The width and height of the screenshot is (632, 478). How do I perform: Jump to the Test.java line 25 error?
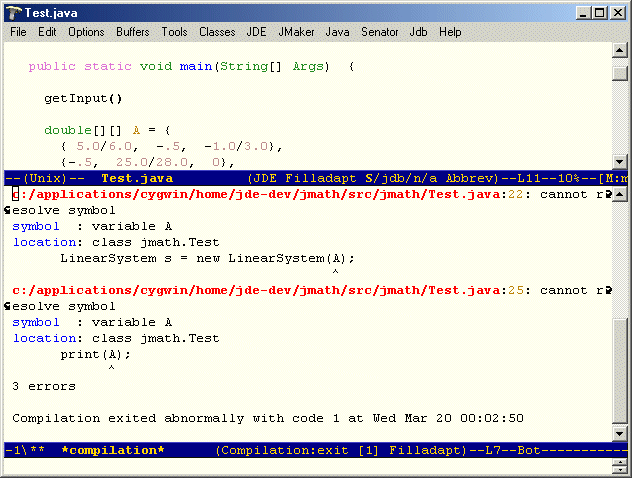[270, 290]
